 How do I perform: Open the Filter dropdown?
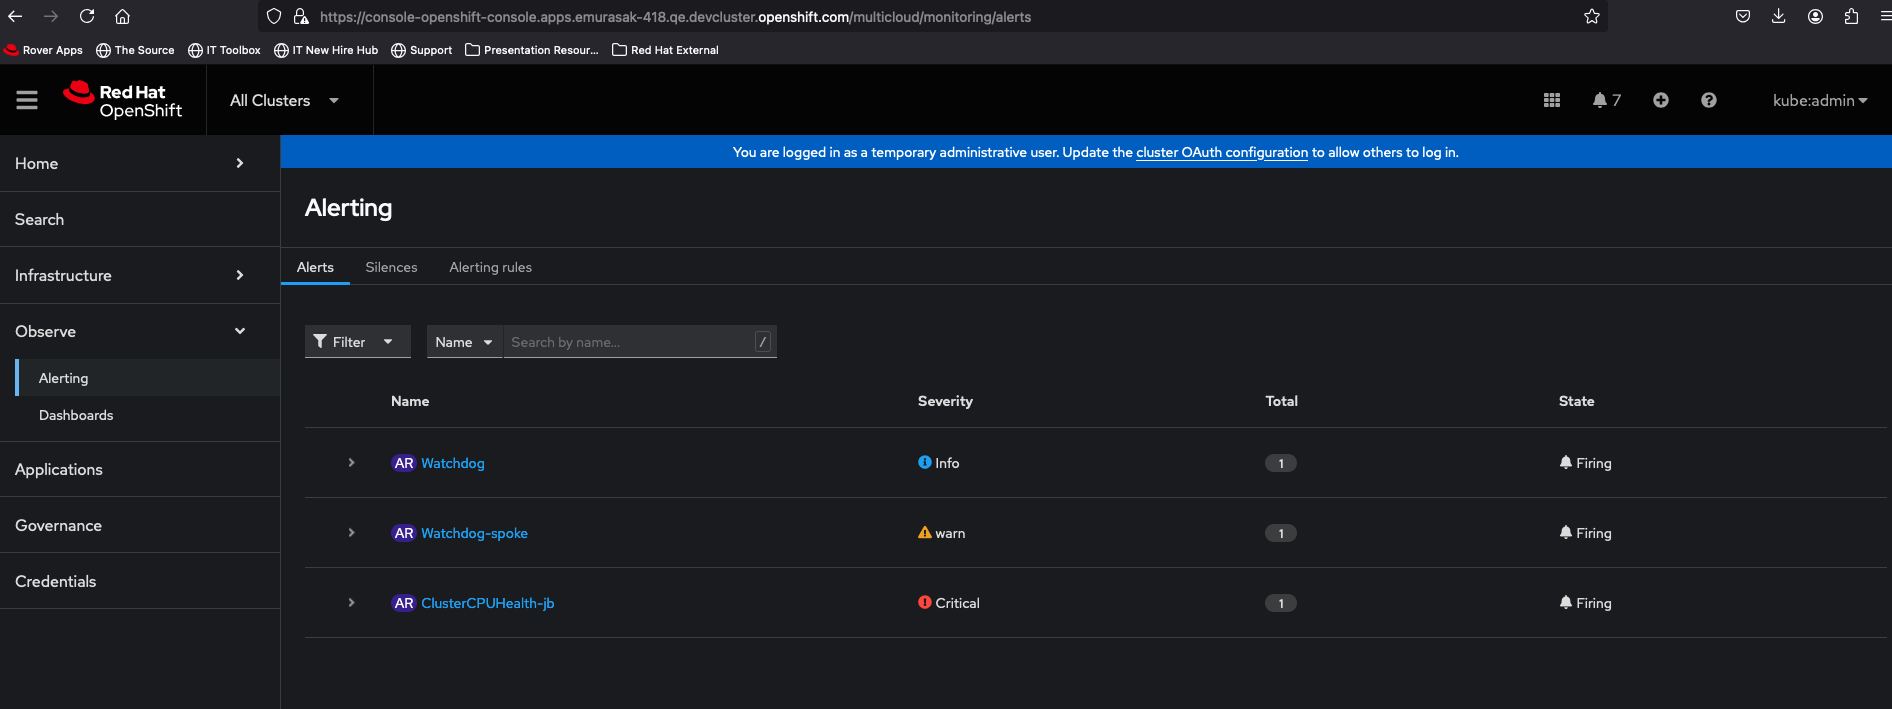point(357,341)
